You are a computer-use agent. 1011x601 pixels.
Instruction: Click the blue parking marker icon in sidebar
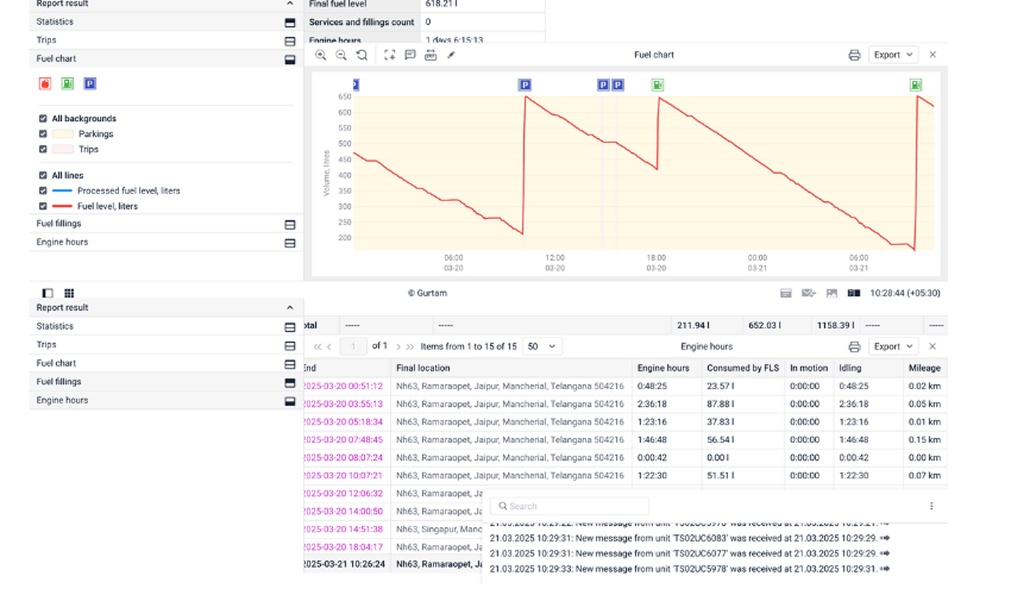(91, 84)
